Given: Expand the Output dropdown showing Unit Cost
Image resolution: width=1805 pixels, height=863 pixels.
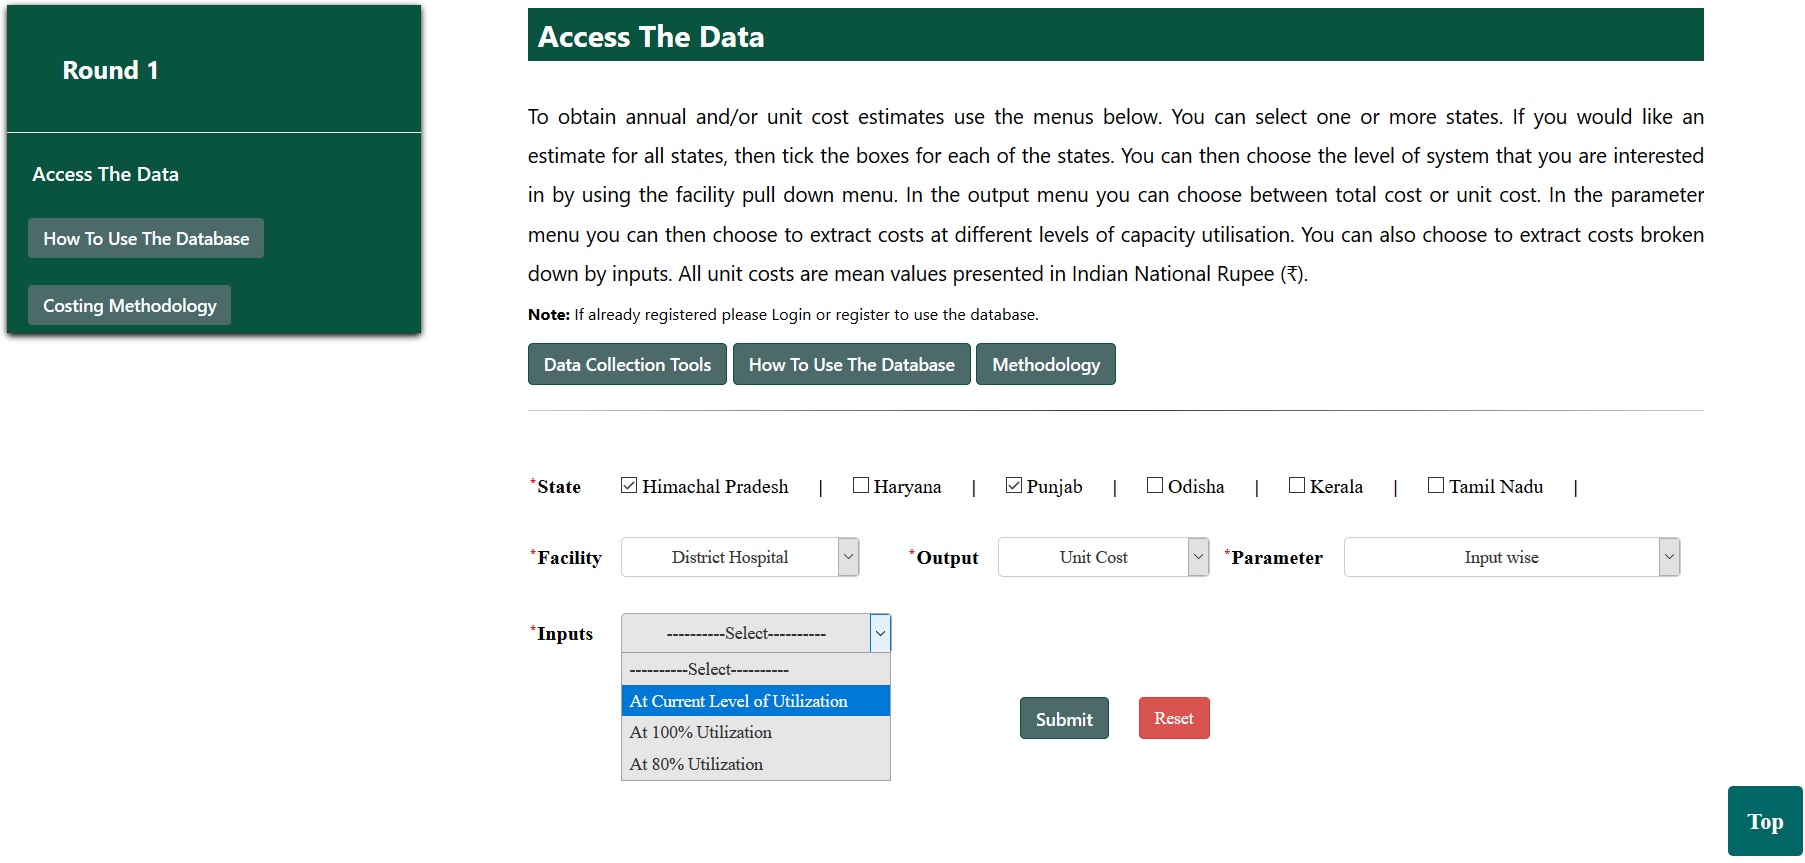Looking at the screenshot, I should point(1103,557).
